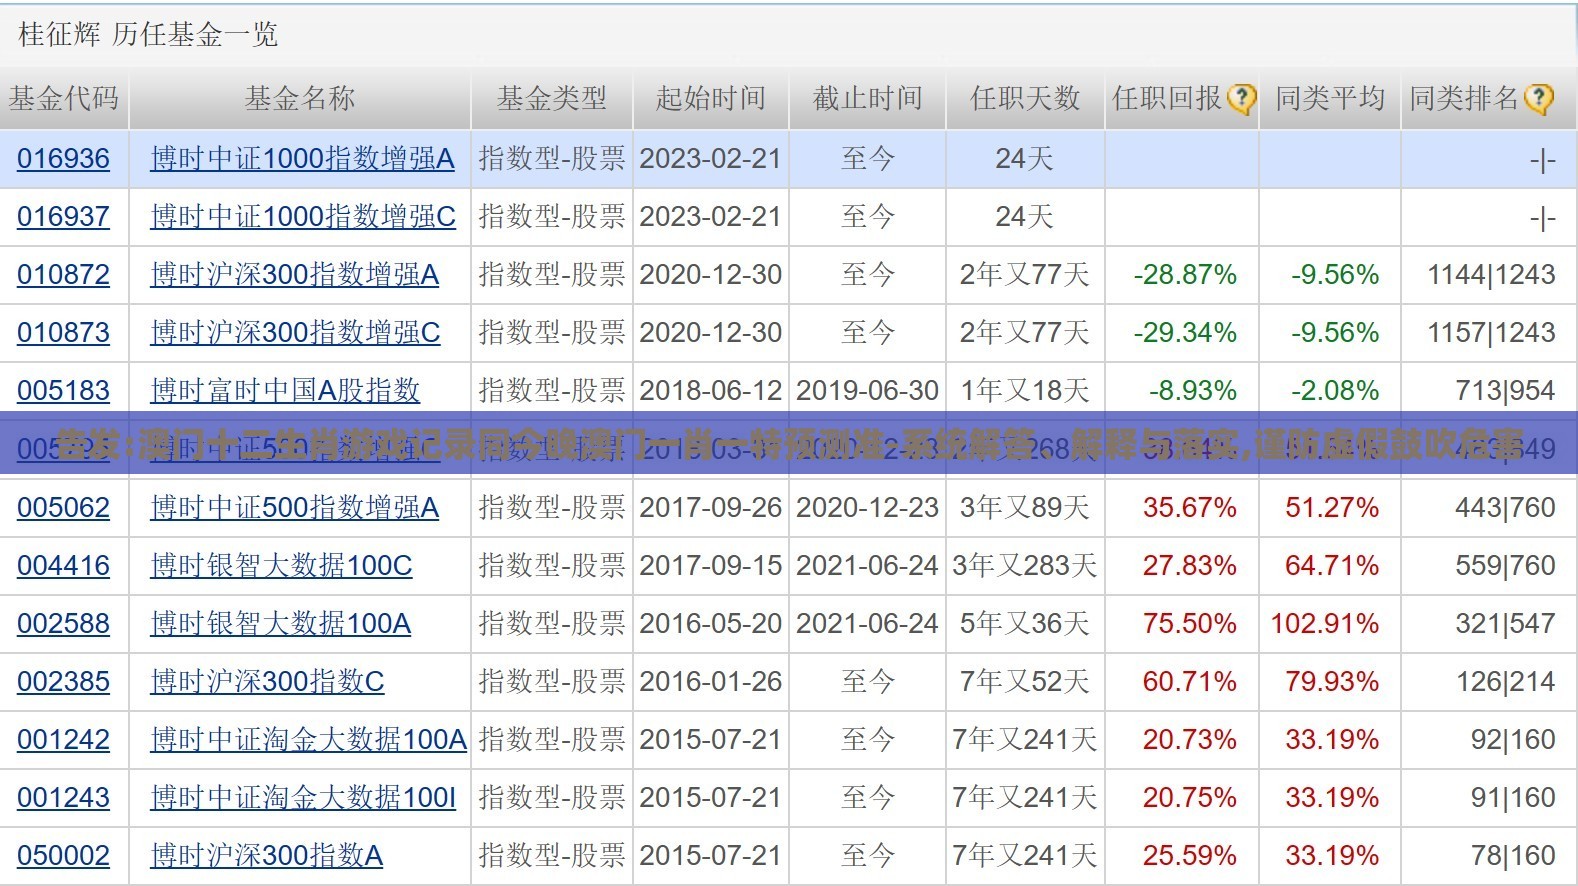Open fund code 001243 link
The width and height of the screenshot is (1578, 886).
pos(63,798)
